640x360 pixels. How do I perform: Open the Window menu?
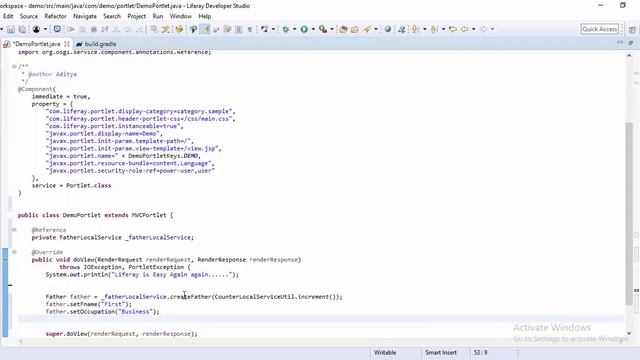(x=181, y=16)
